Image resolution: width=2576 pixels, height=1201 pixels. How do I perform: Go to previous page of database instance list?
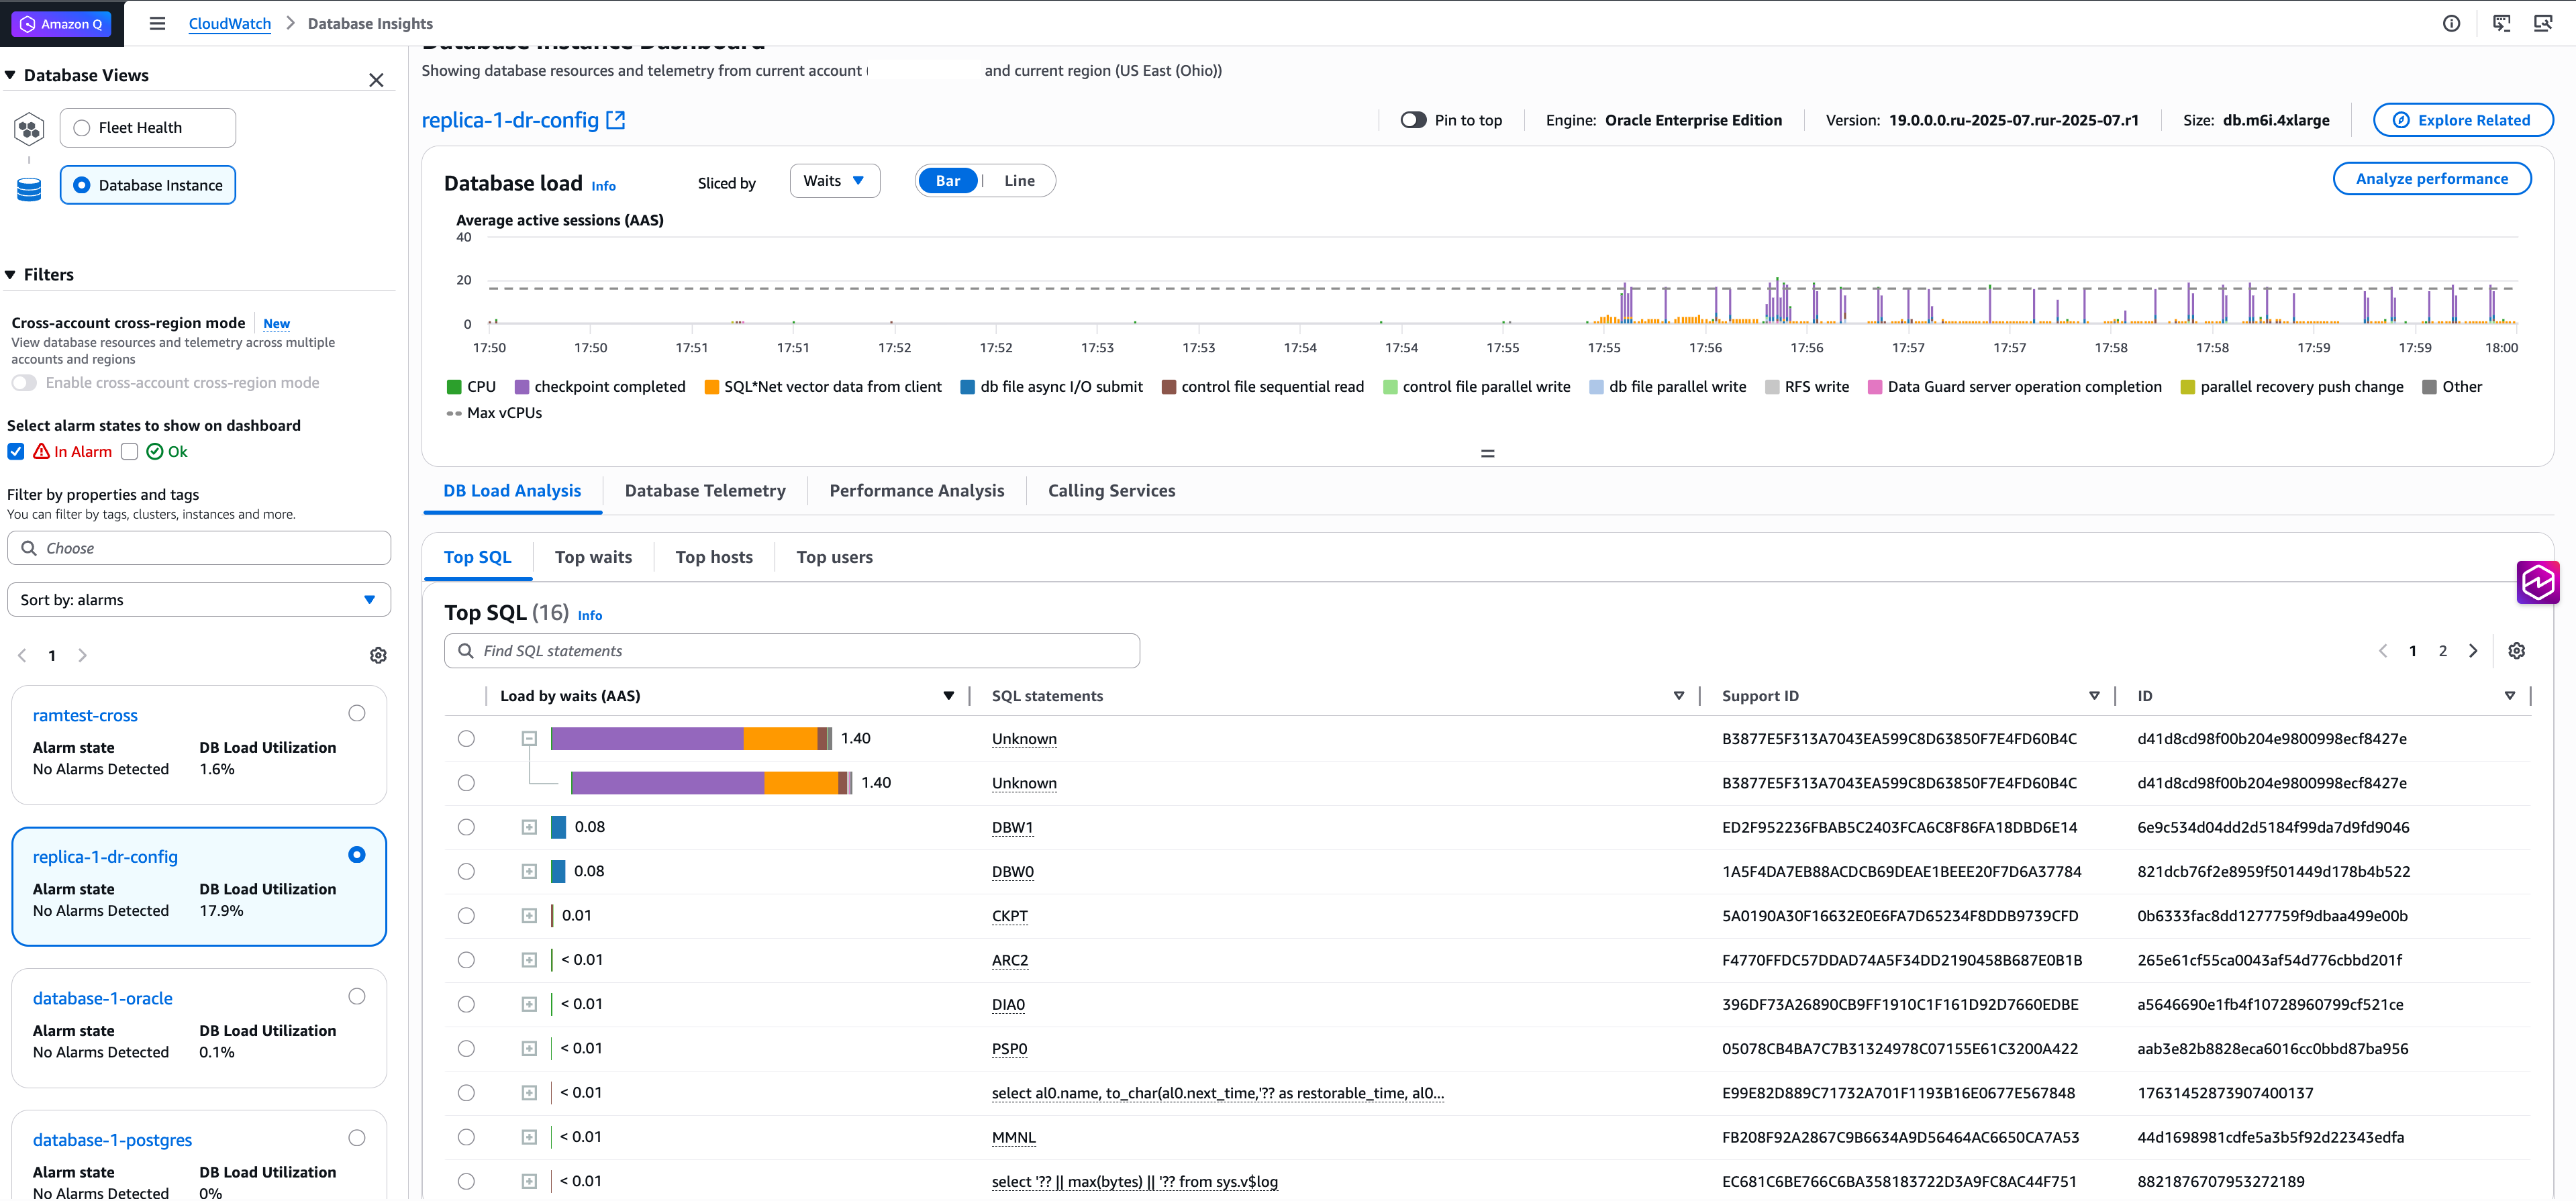pyautogui.click(x=22, y=655)
